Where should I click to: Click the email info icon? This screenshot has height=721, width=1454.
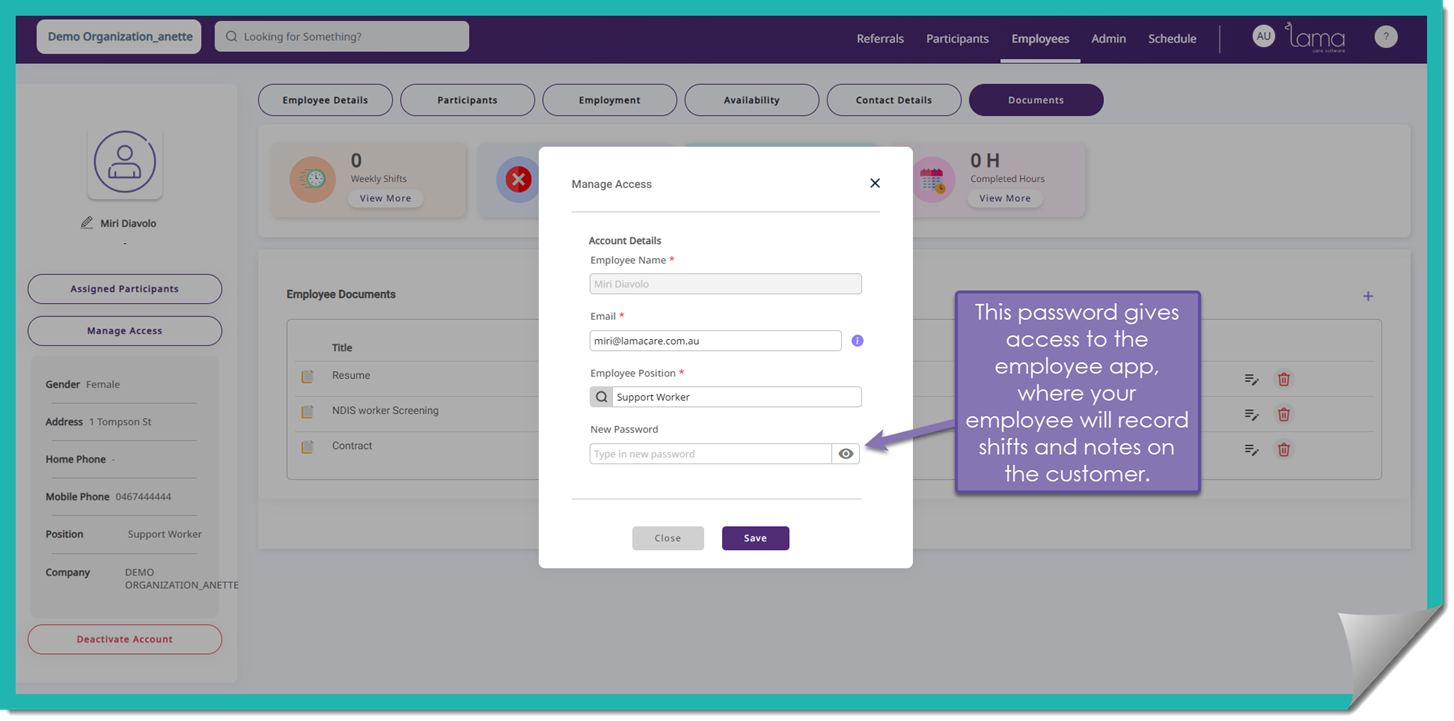click(857, 341)
